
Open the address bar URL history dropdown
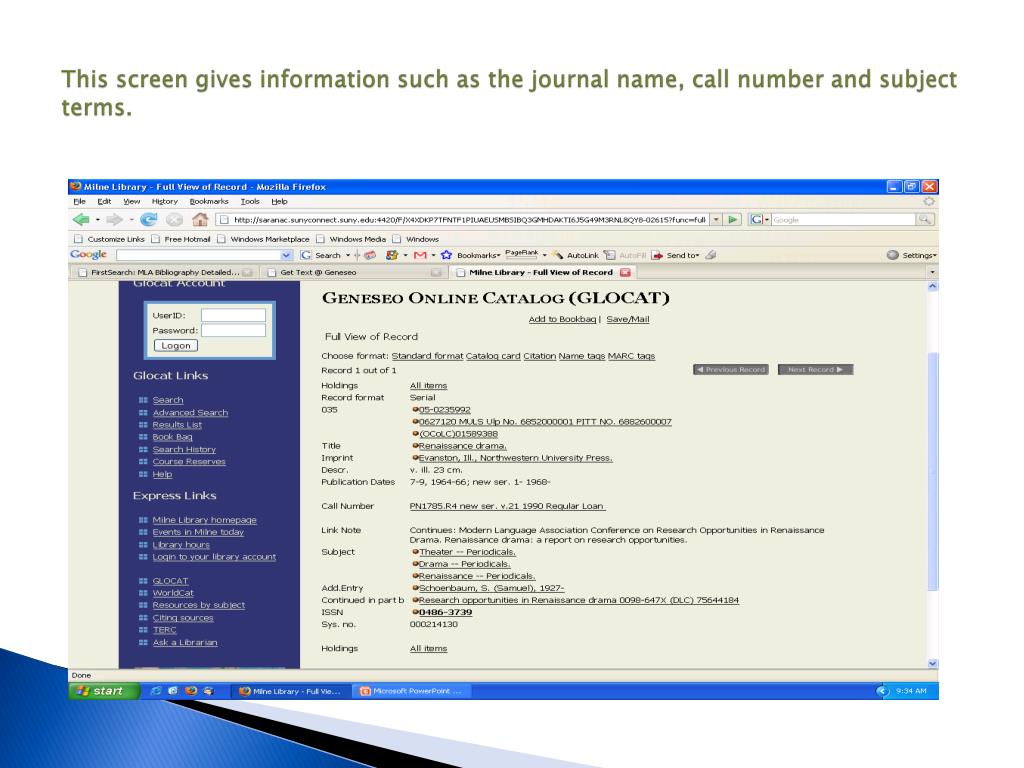716,219
